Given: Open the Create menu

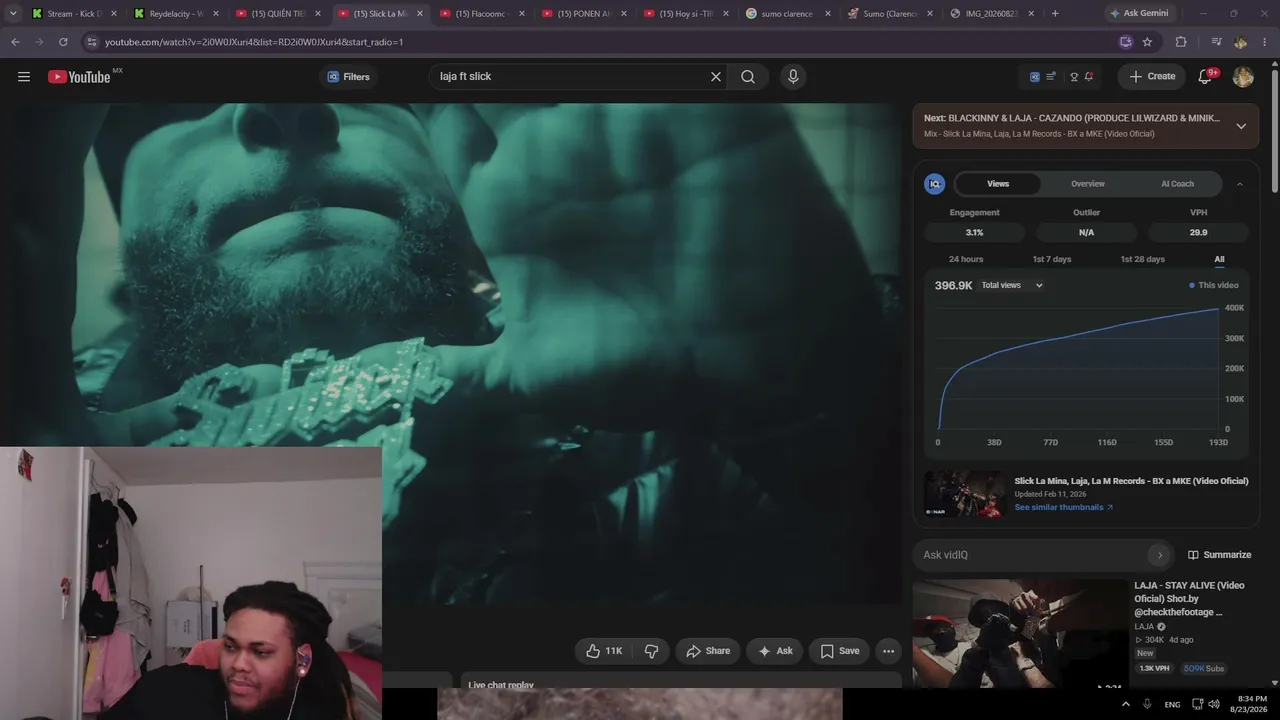Looking at the screenshot, I should pyautogui.click(x=1152, y=77).
